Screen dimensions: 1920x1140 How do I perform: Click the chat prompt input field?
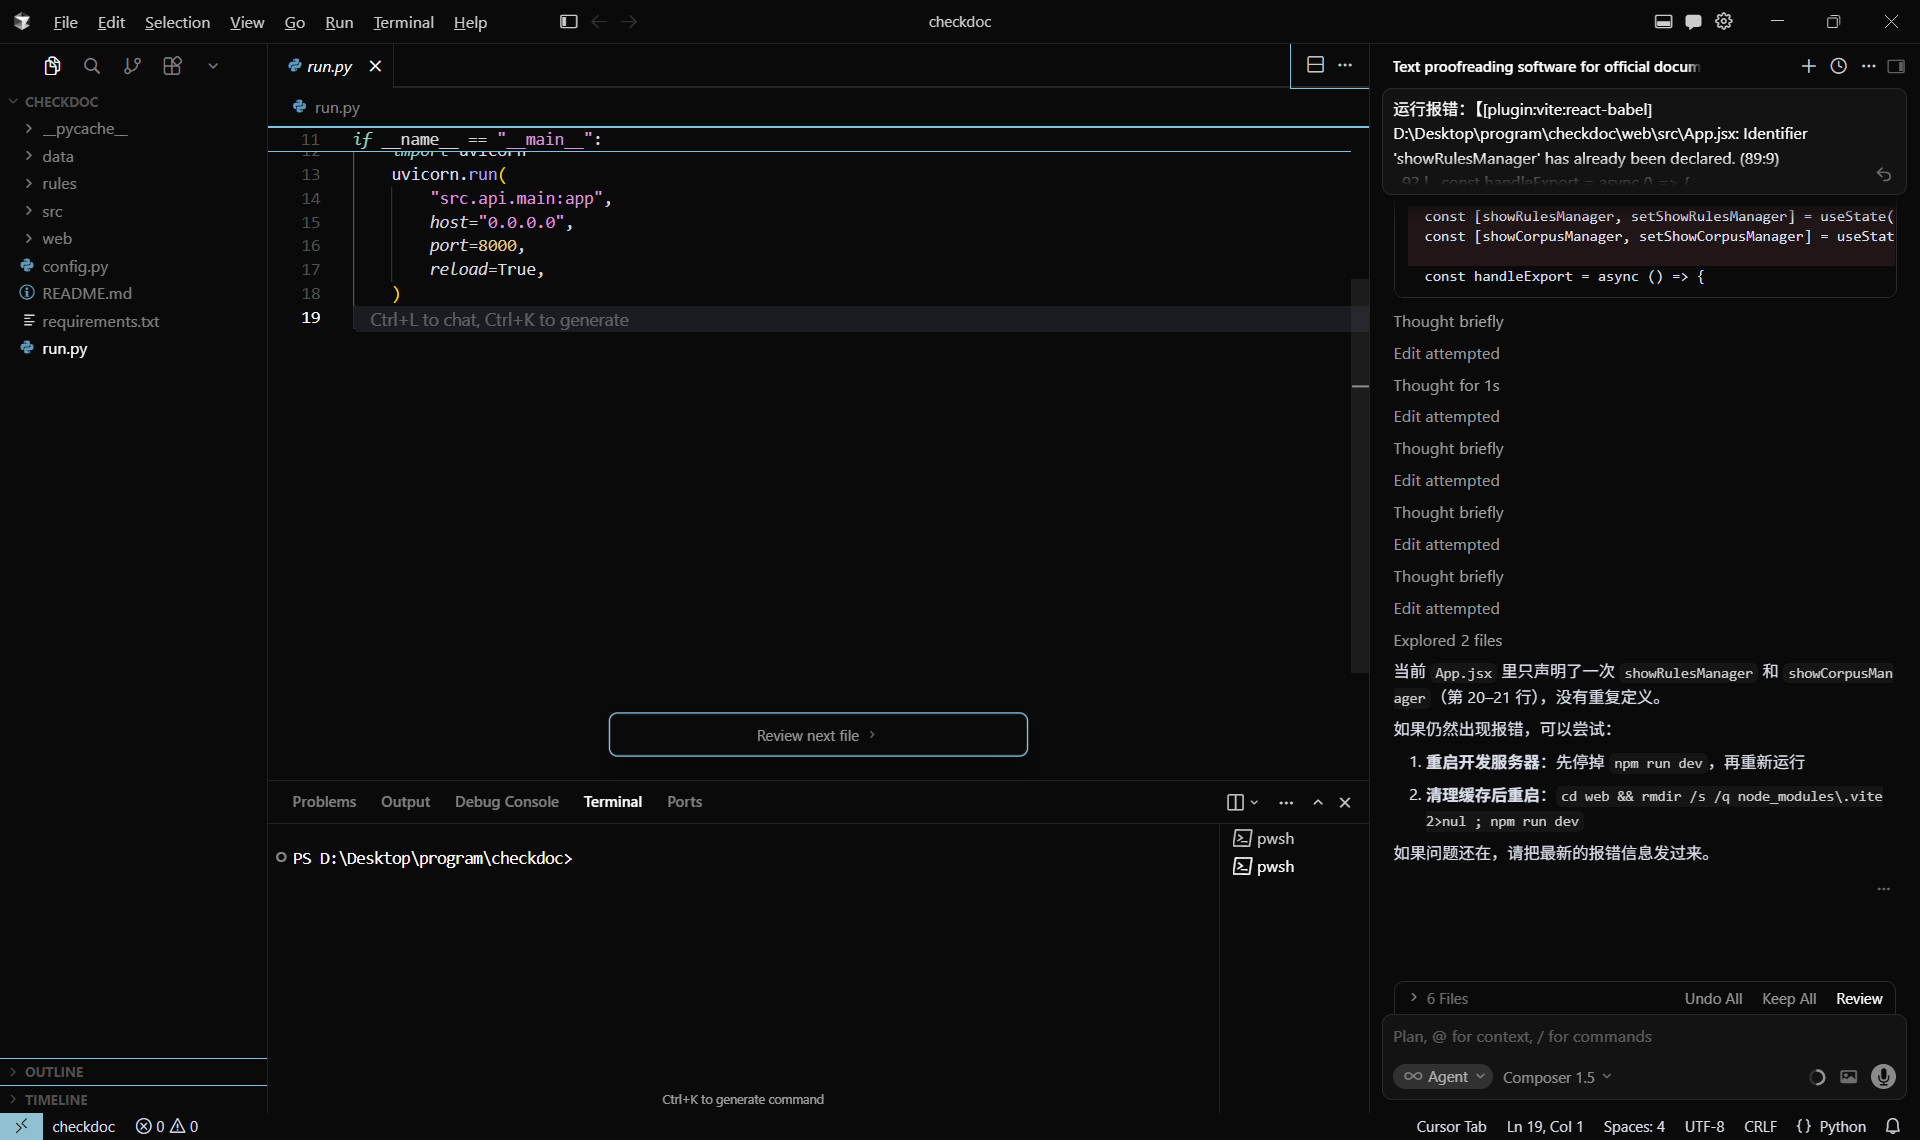tap(1640, 1036)
